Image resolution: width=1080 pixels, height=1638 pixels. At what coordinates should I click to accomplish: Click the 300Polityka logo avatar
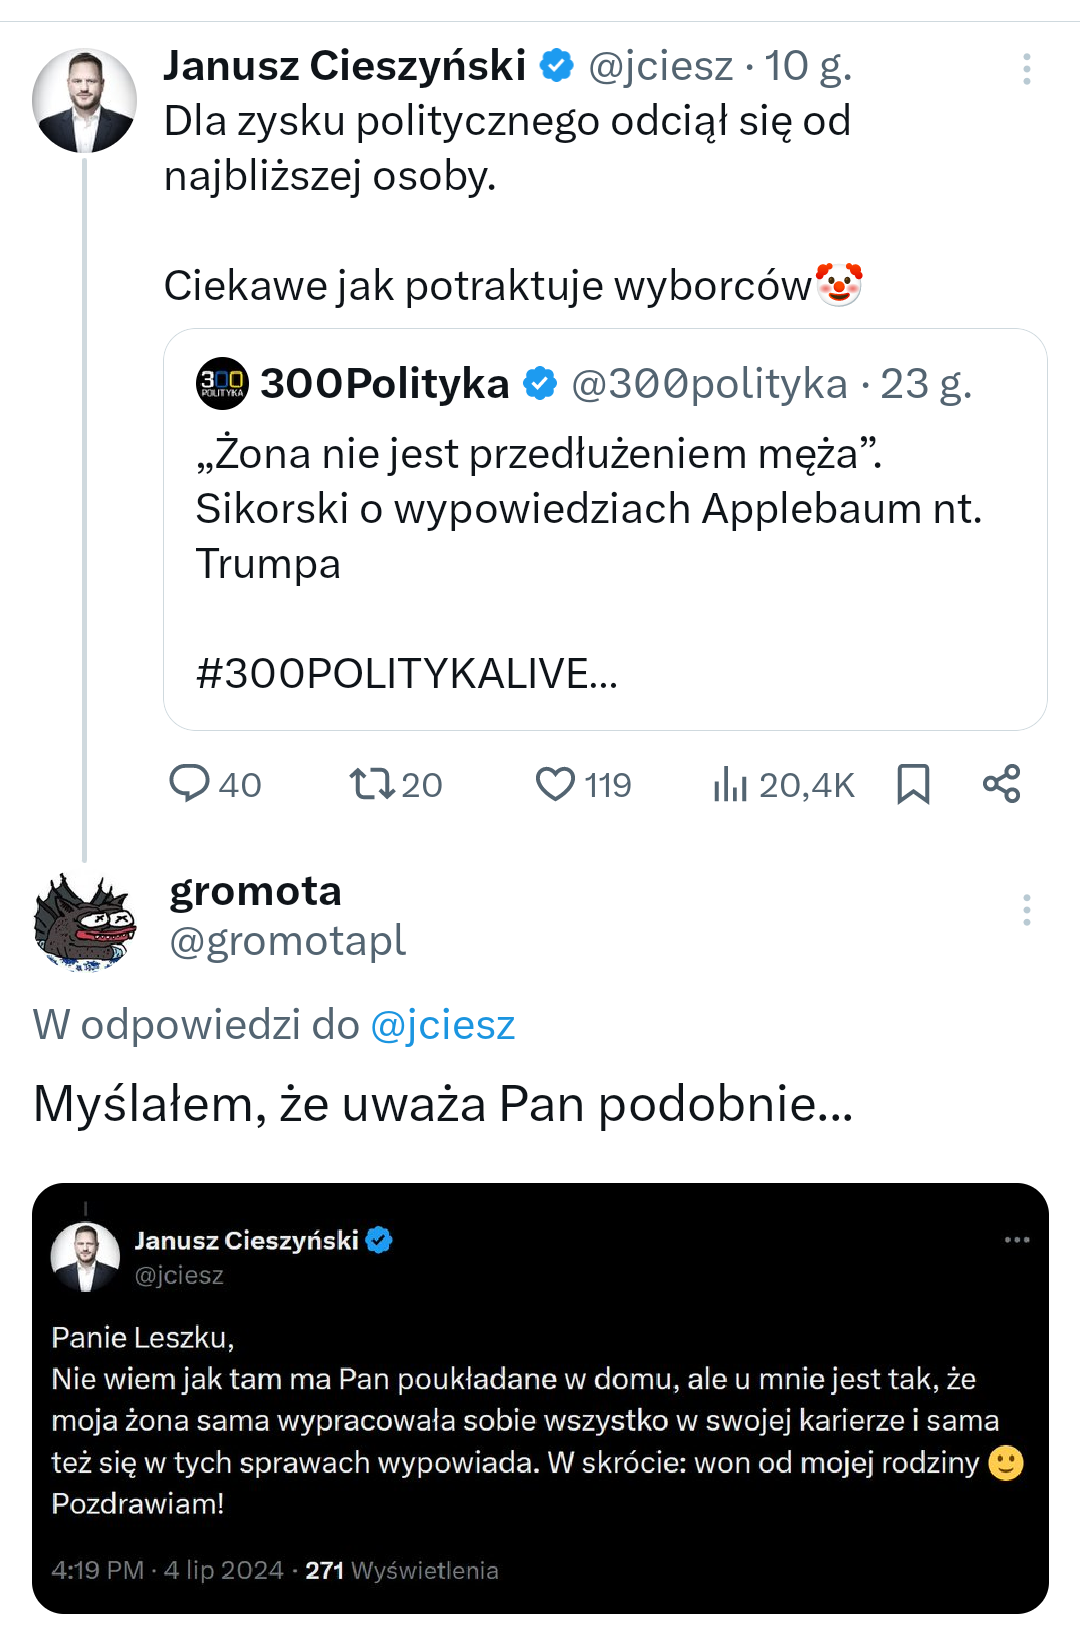pos(222,383)
